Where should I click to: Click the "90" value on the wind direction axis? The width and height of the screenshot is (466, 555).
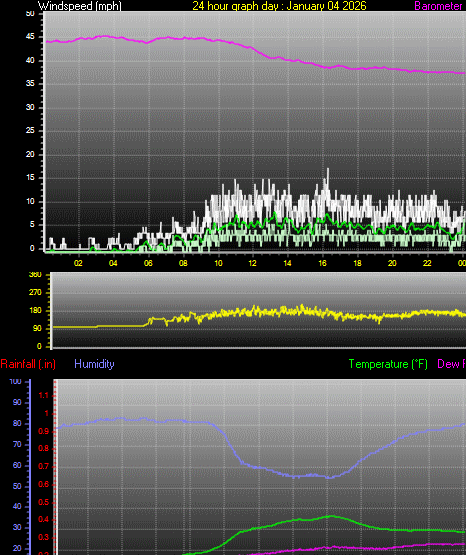pyautogui.click(x=37, y=328)
